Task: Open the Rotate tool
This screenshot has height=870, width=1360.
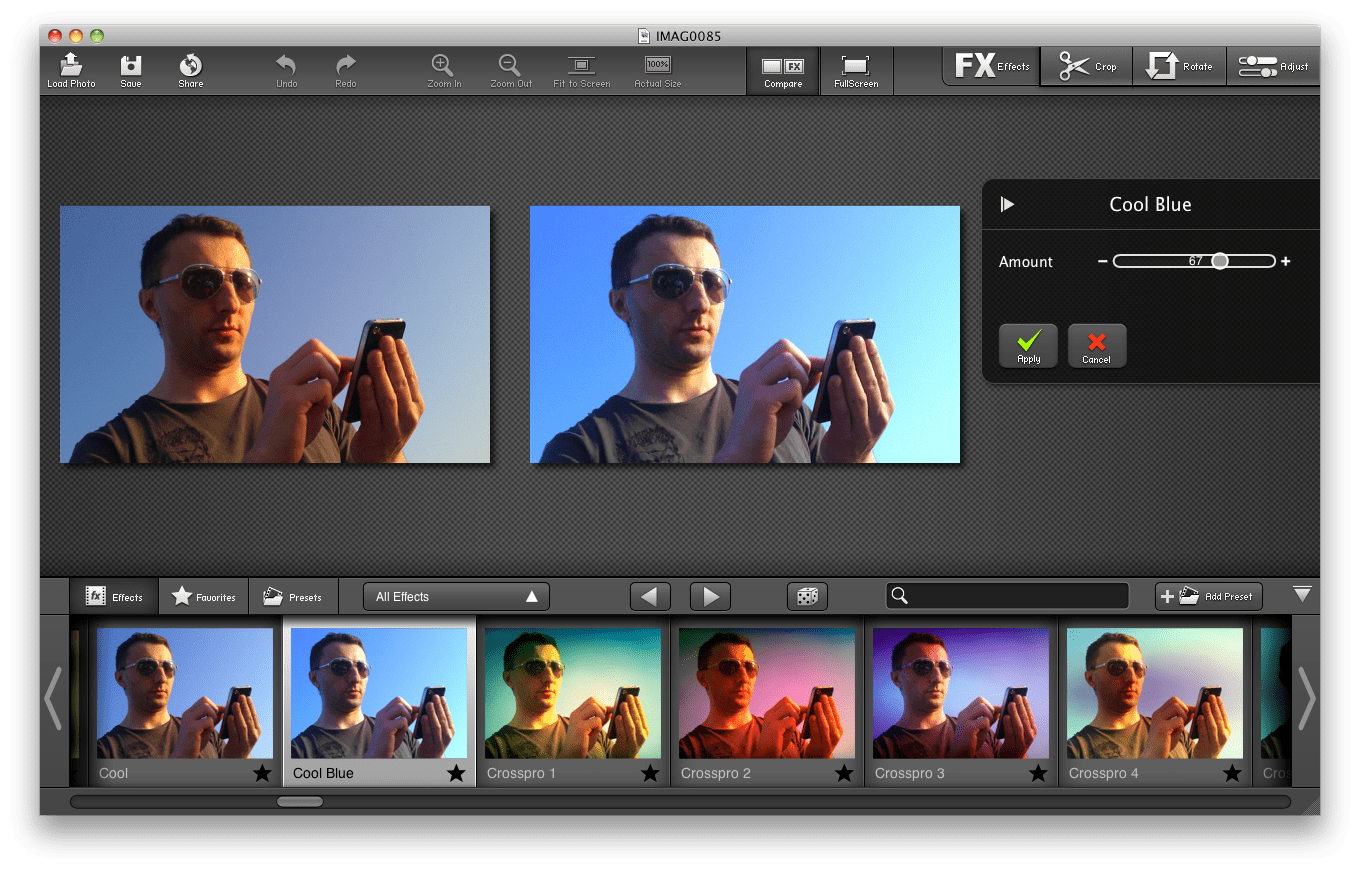Action: [x=1179, y=66]
